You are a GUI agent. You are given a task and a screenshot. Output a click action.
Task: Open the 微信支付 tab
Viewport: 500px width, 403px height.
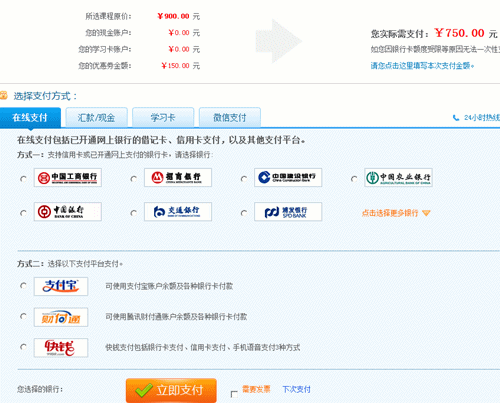pos(230,118)
